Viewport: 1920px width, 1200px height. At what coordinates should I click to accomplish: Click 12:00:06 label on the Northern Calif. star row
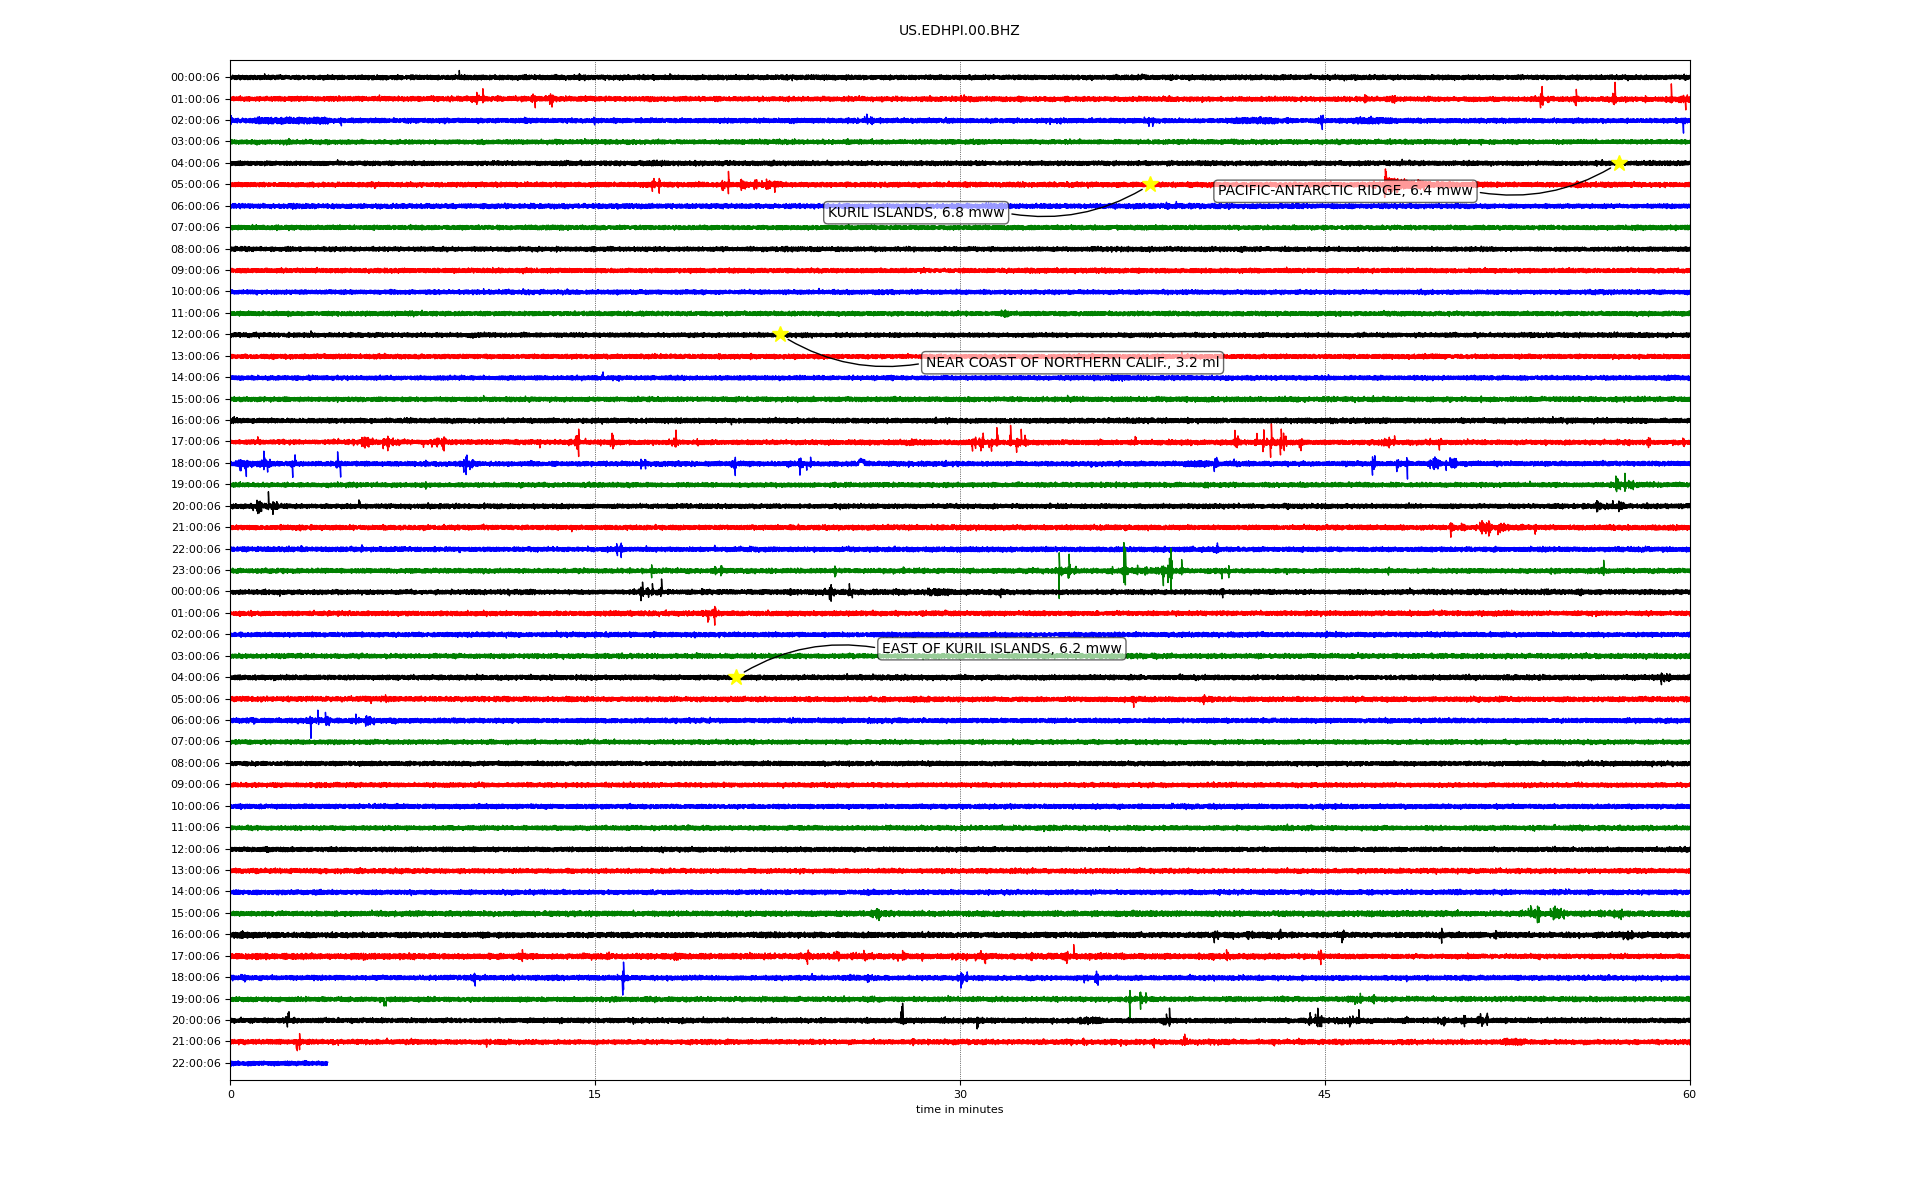point(195,335)
